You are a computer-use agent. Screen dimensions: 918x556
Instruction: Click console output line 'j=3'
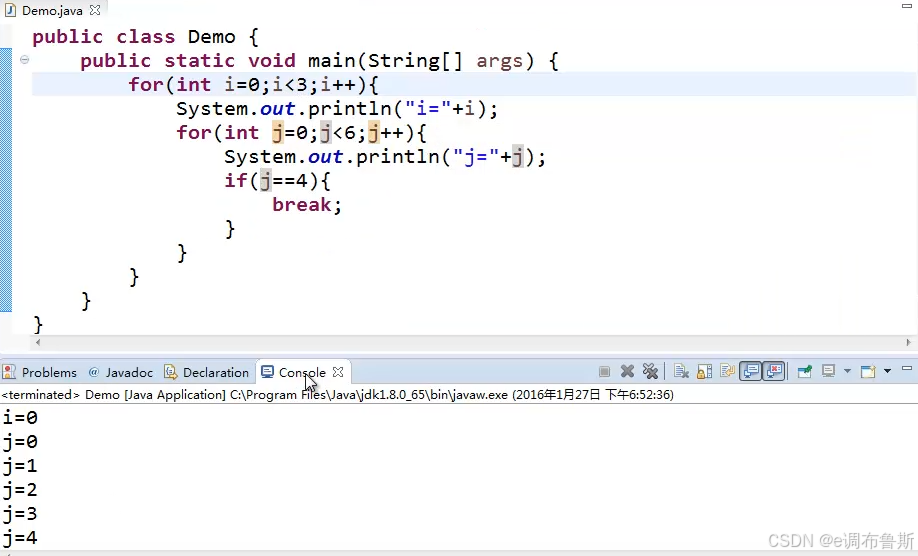20,514
